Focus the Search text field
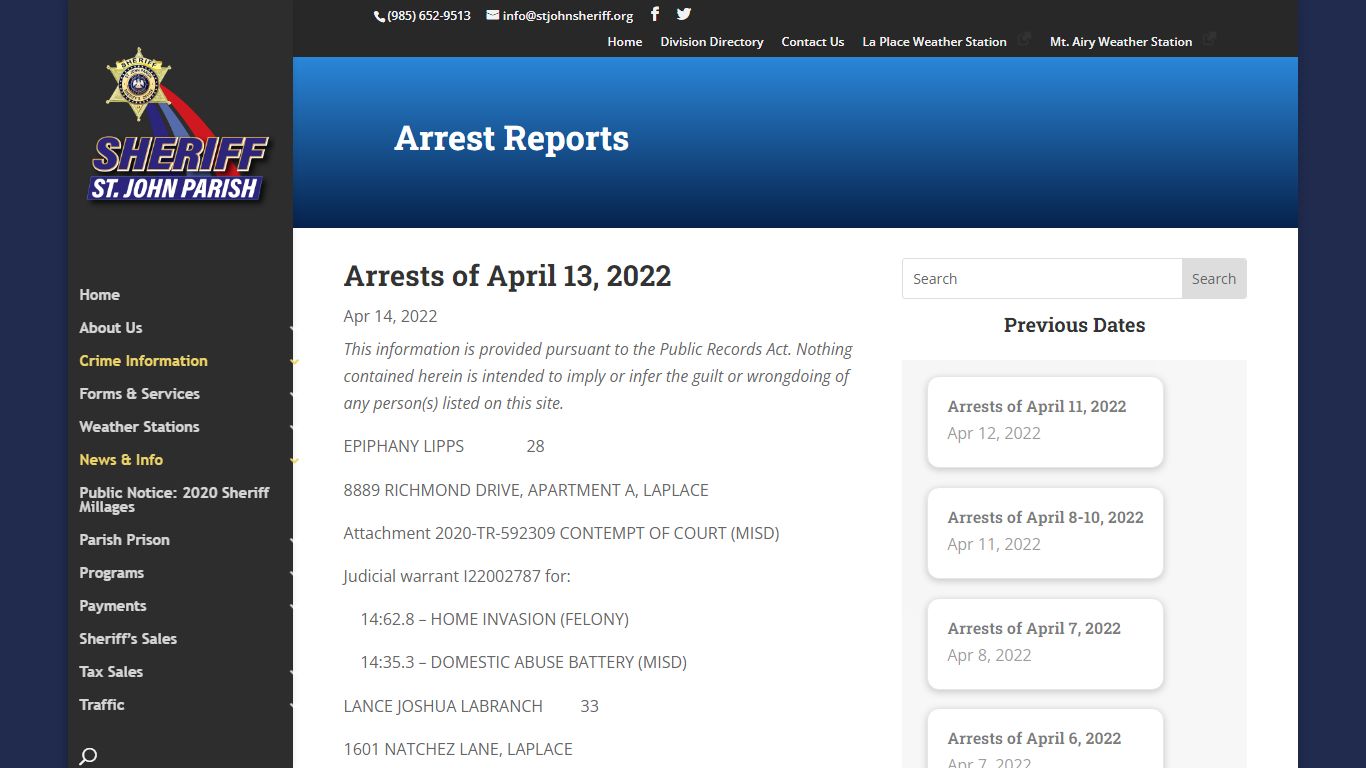The height and width of the screenshot is (768, 1366). point(1042,279)
